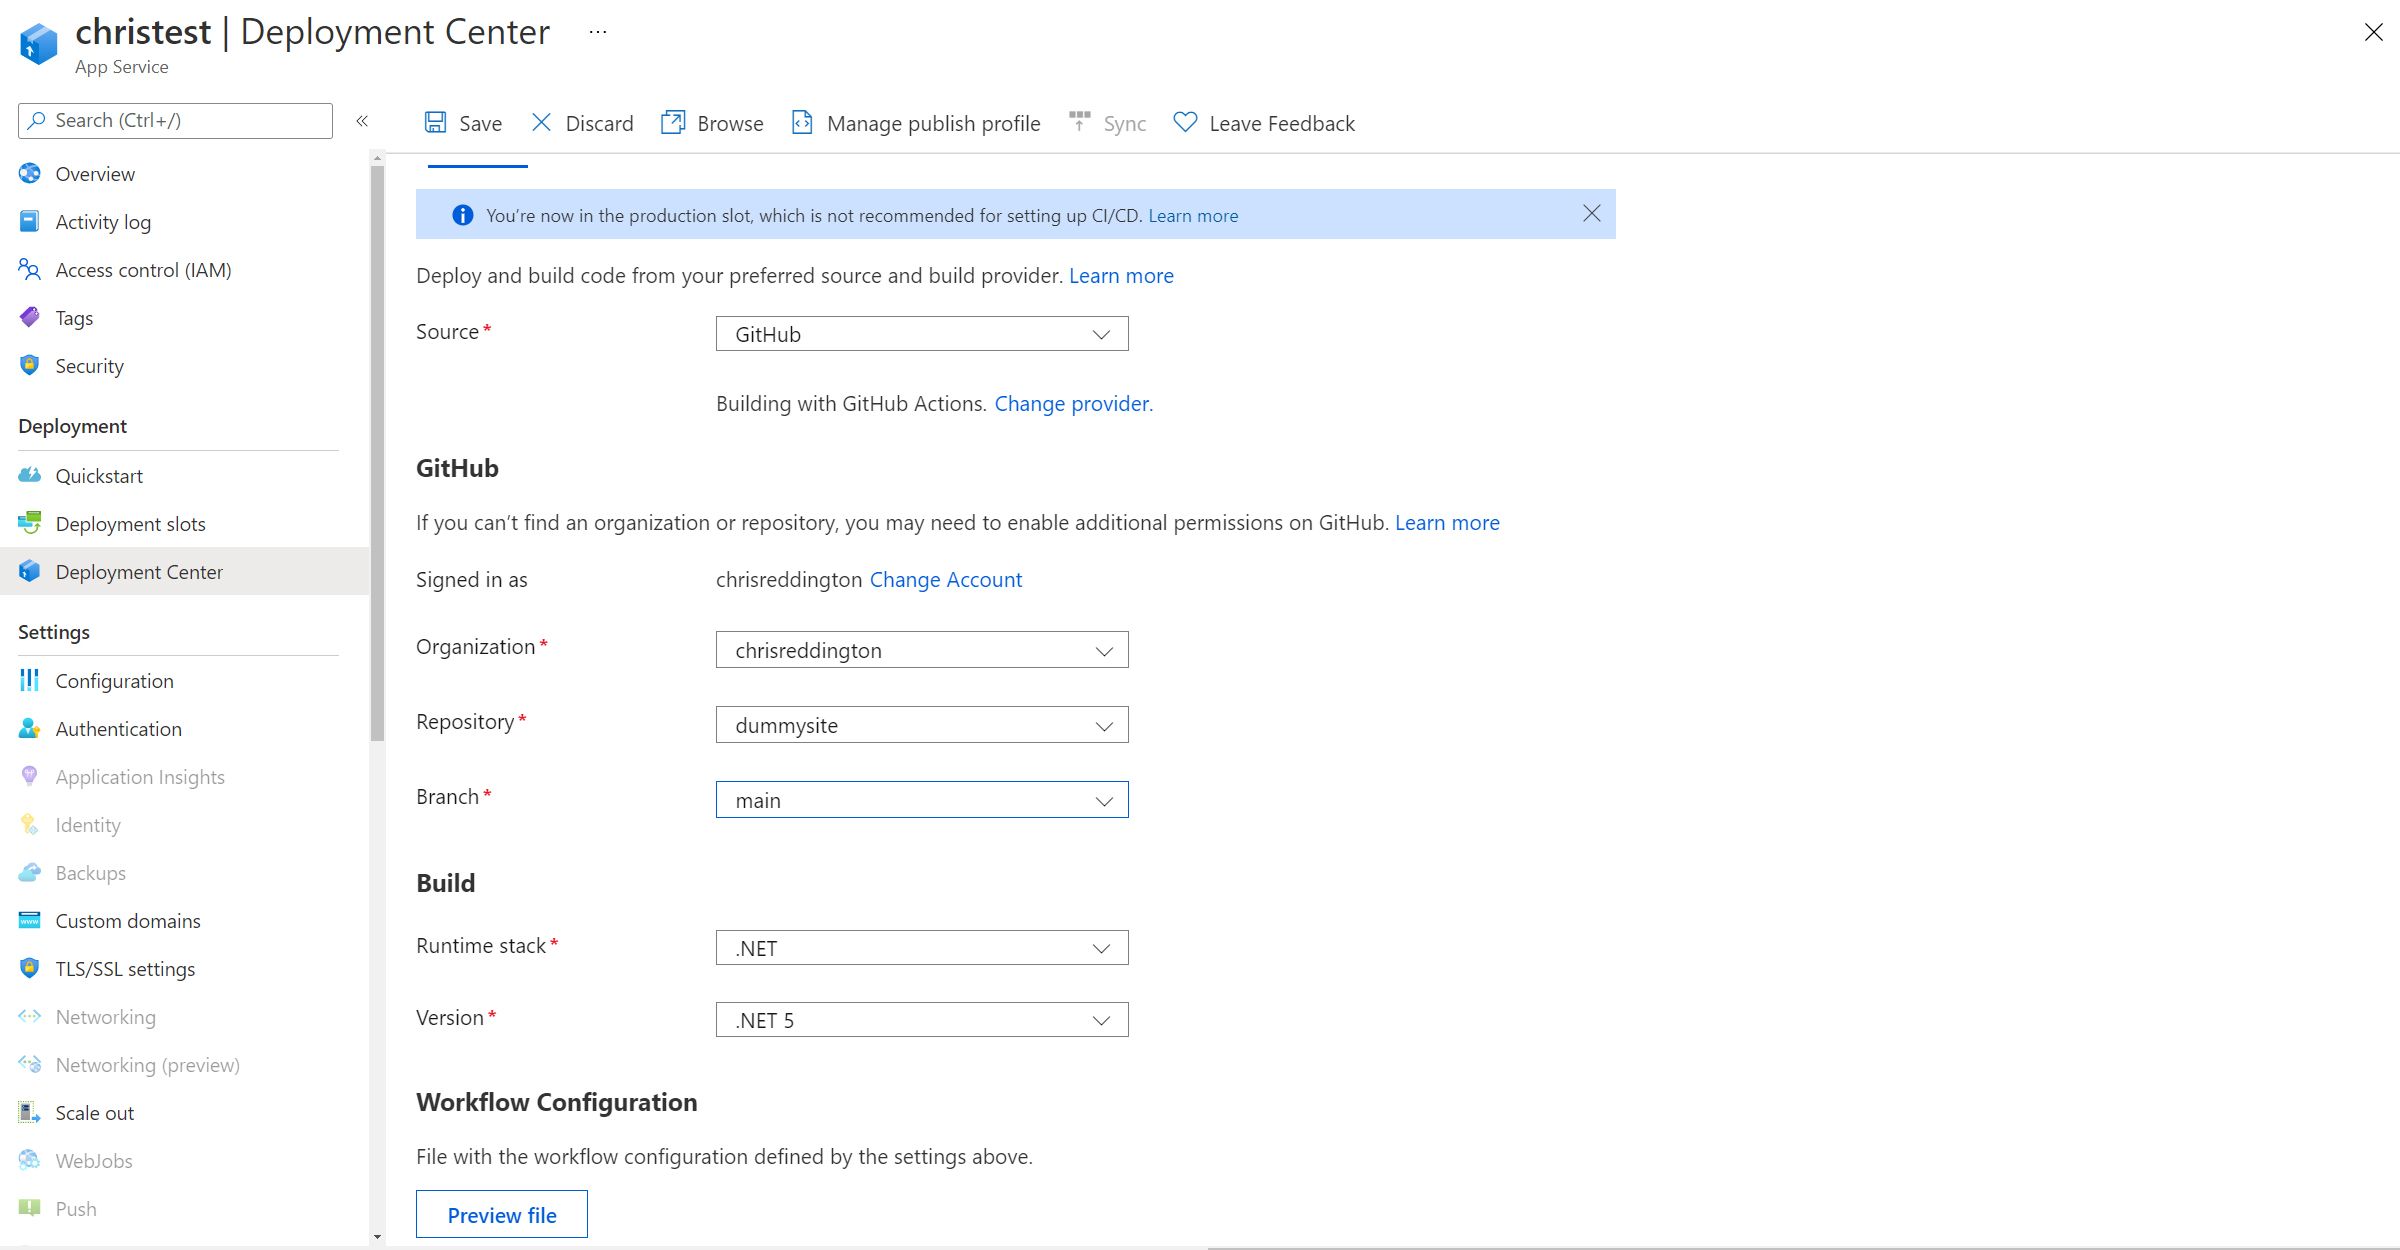Dismiss the production slot information banner
This screenshot has width=2400, height=1250.
[1592, 213]
